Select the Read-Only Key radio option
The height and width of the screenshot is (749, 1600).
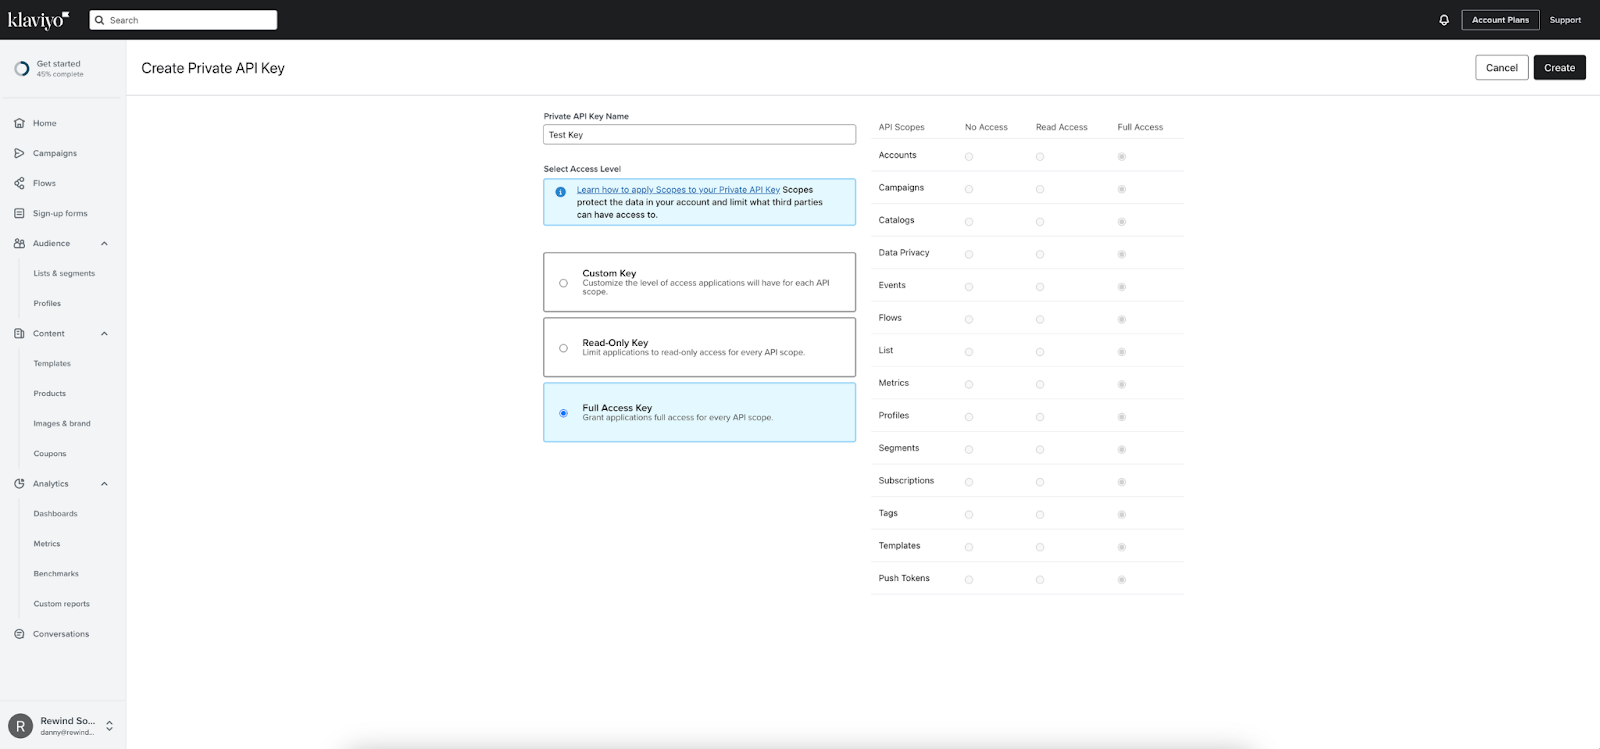(x=563, y=348)
